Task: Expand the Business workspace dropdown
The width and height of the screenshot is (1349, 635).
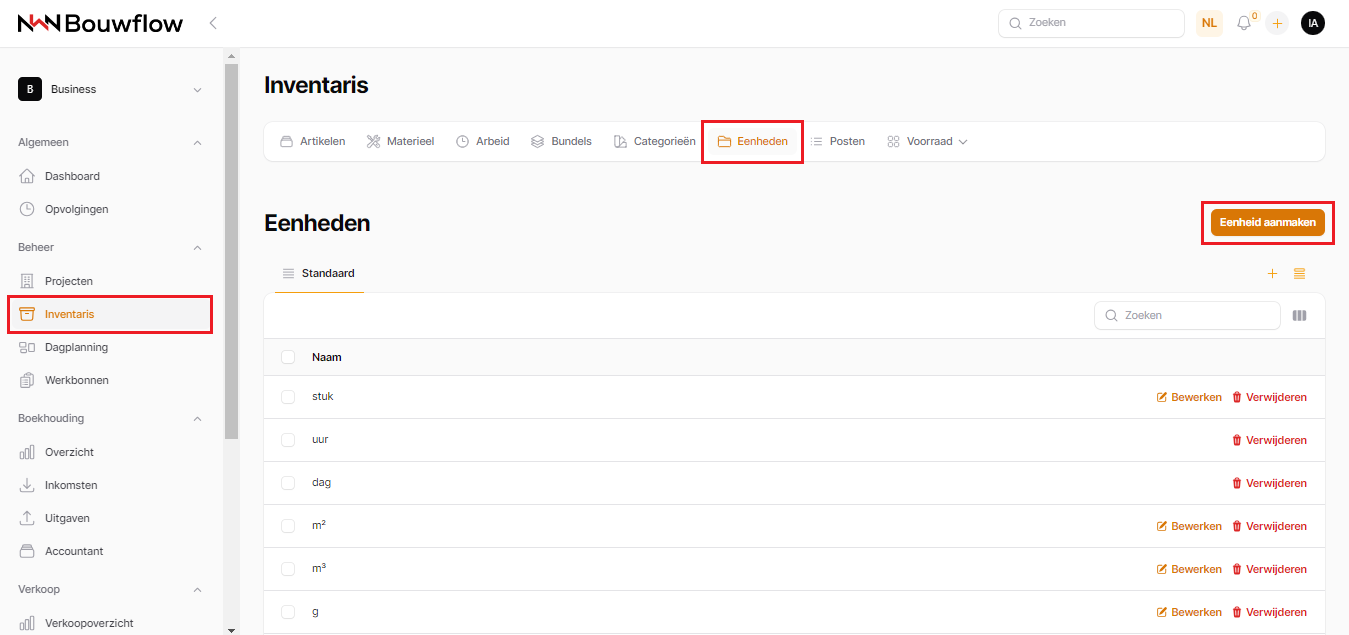Action: pos(197,89)
